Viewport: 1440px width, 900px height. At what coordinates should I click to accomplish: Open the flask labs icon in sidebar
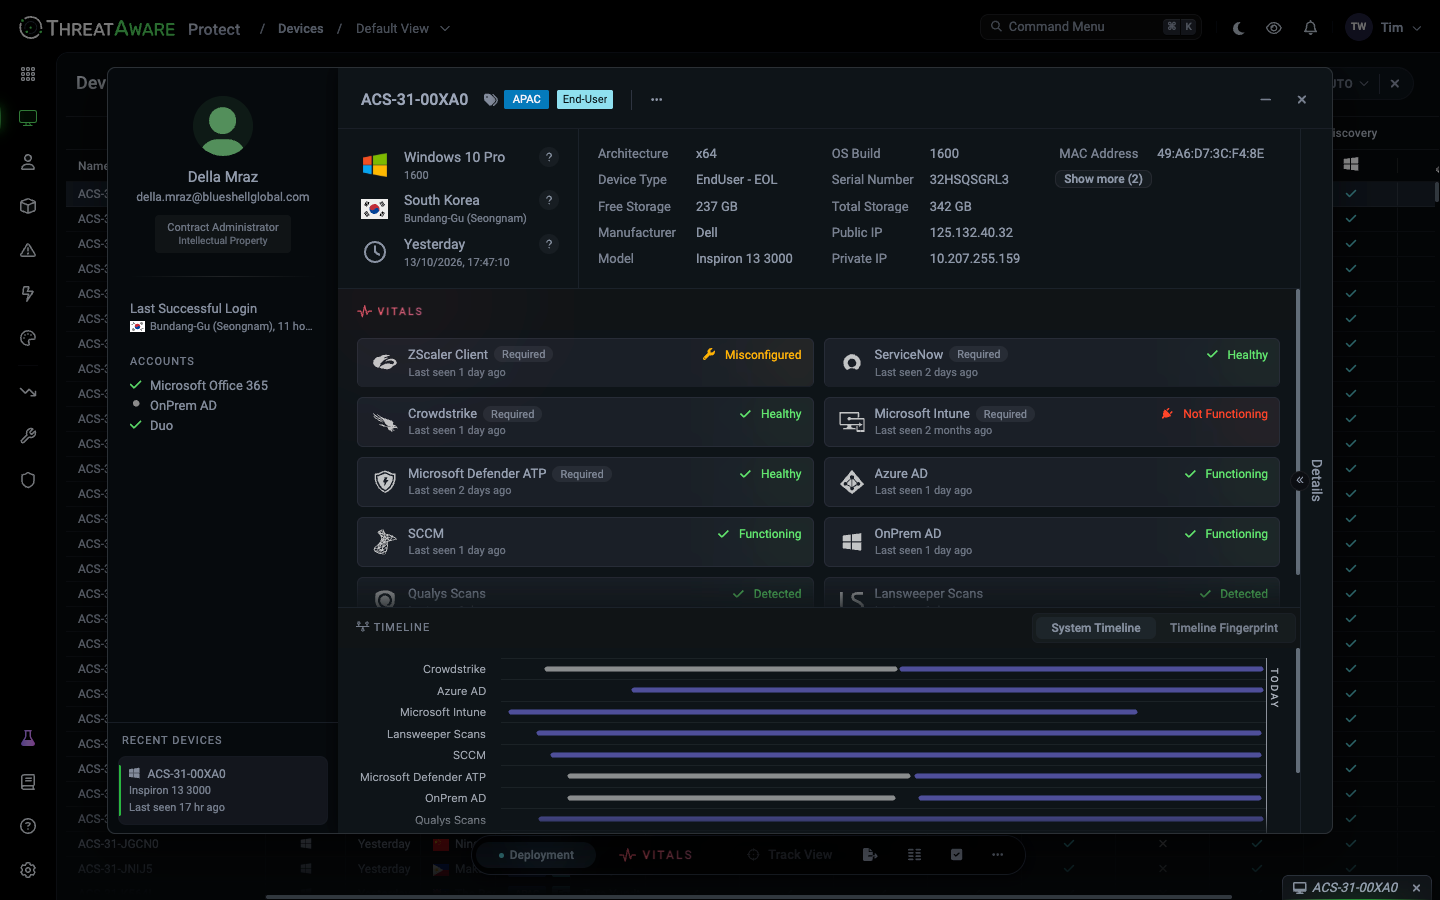point(28,738)
